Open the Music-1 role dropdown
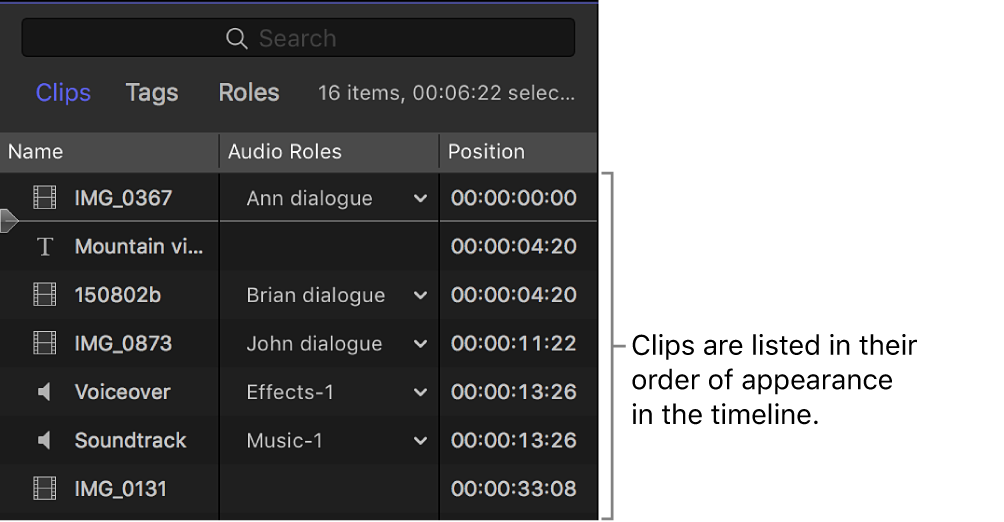 420,441
